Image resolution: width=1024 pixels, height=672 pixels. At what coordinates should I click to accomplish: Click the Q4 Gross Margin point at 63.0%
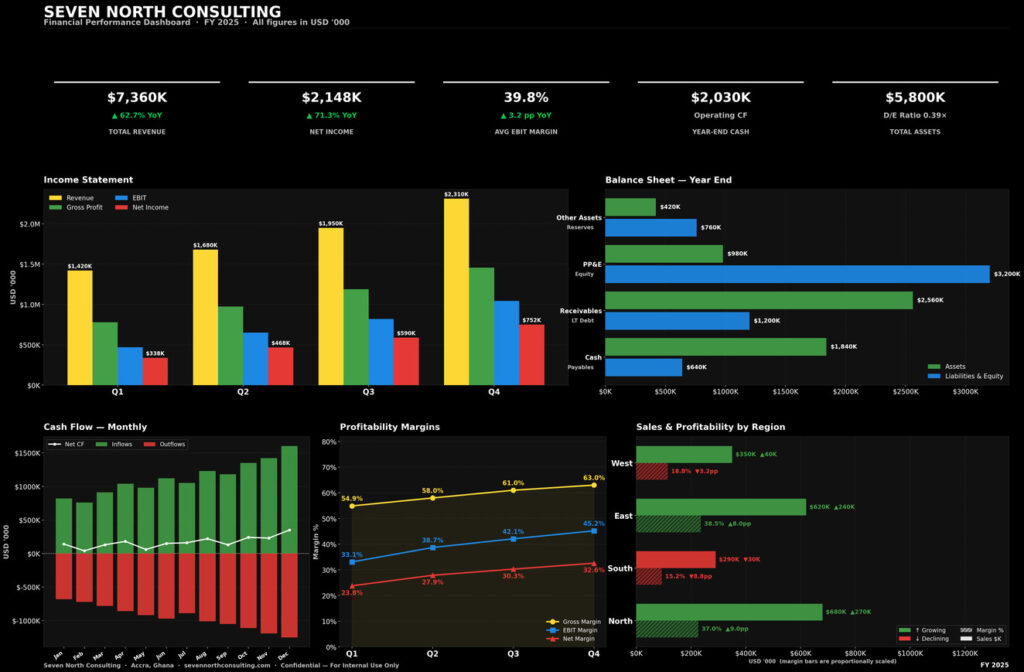point(593,486)
